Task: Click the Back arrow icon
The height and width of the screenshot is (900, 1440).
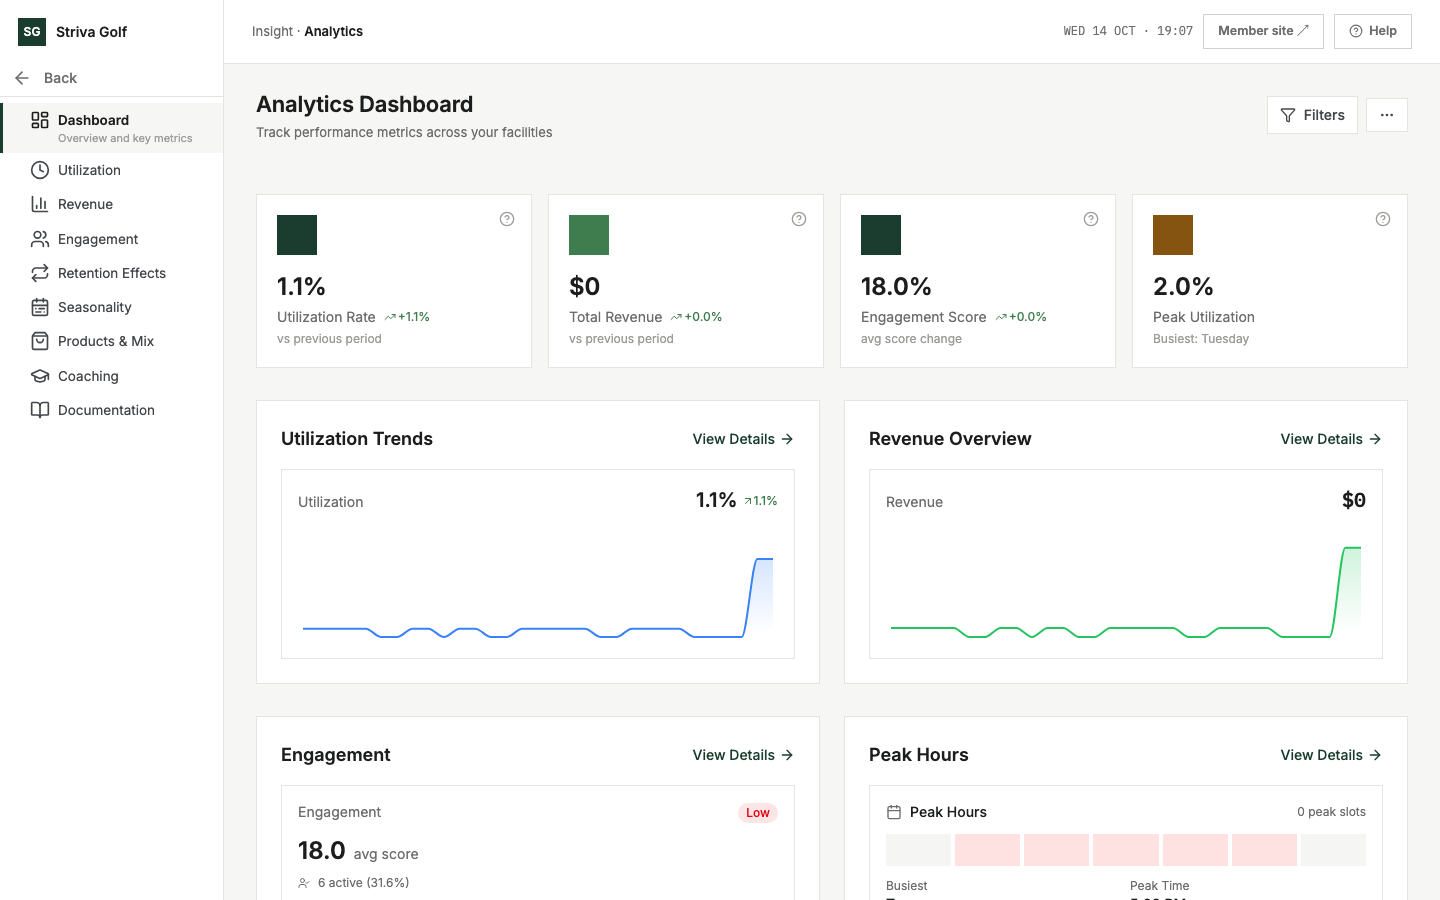Action: pyautogui.click(x=22, y=78)
